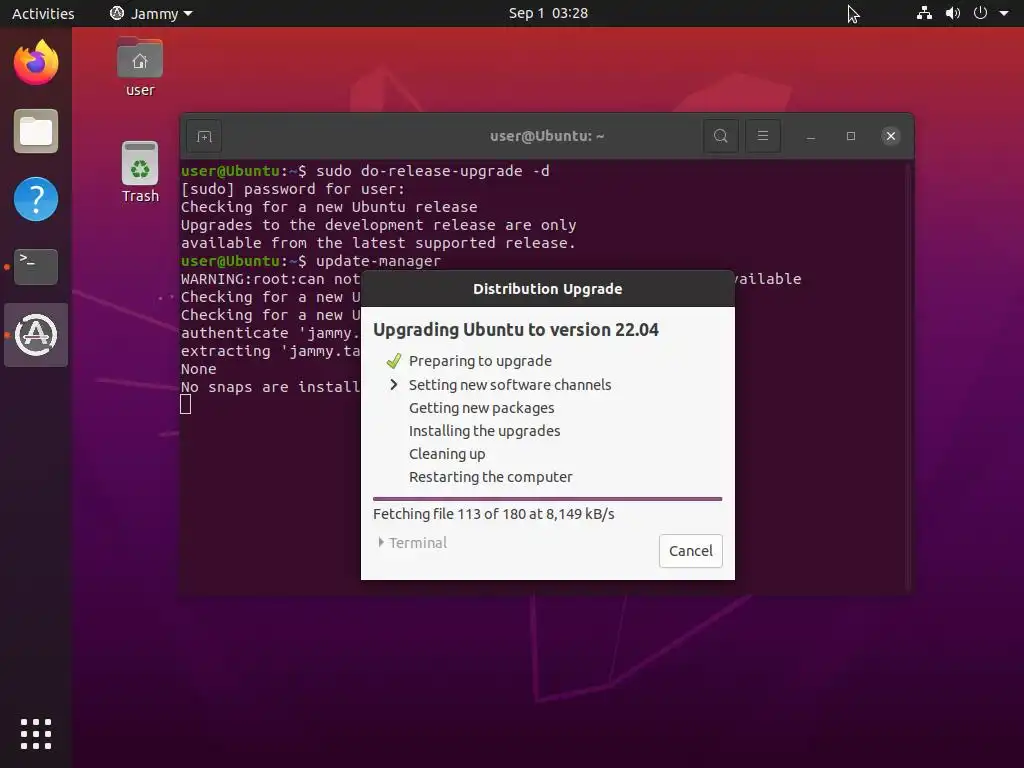Open the Trash desktop icon
Image resolution: width=1024 pixels, height=768 pixels.
click(x=140, y=172)
